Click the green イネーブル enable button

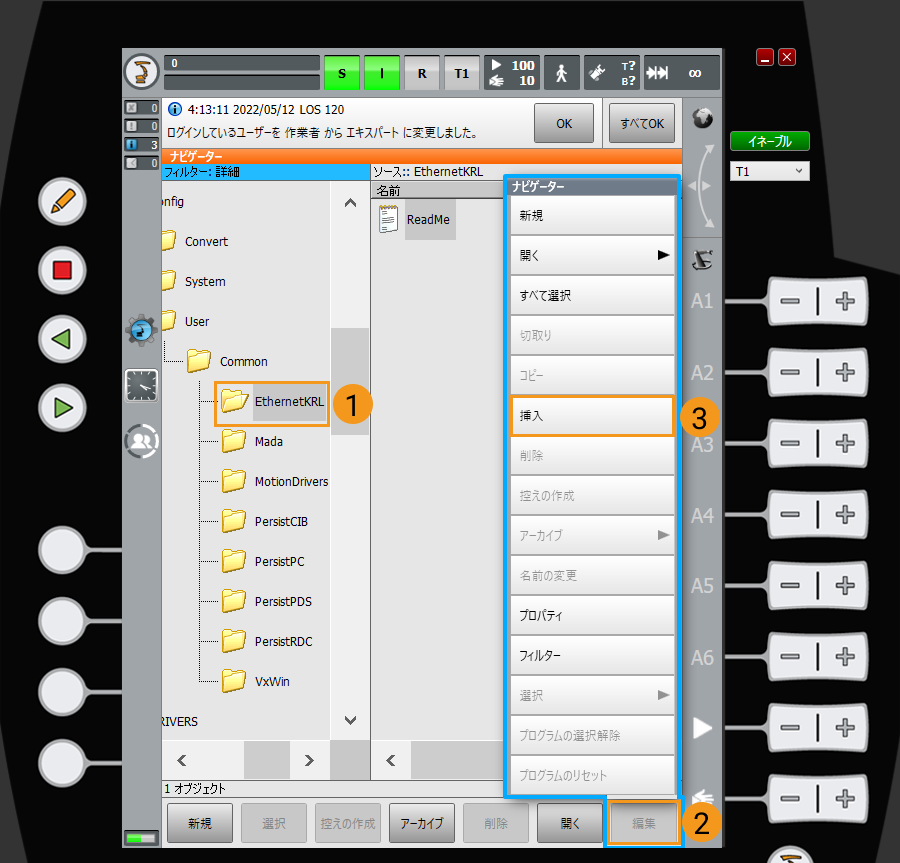click(x=770, y=141)
